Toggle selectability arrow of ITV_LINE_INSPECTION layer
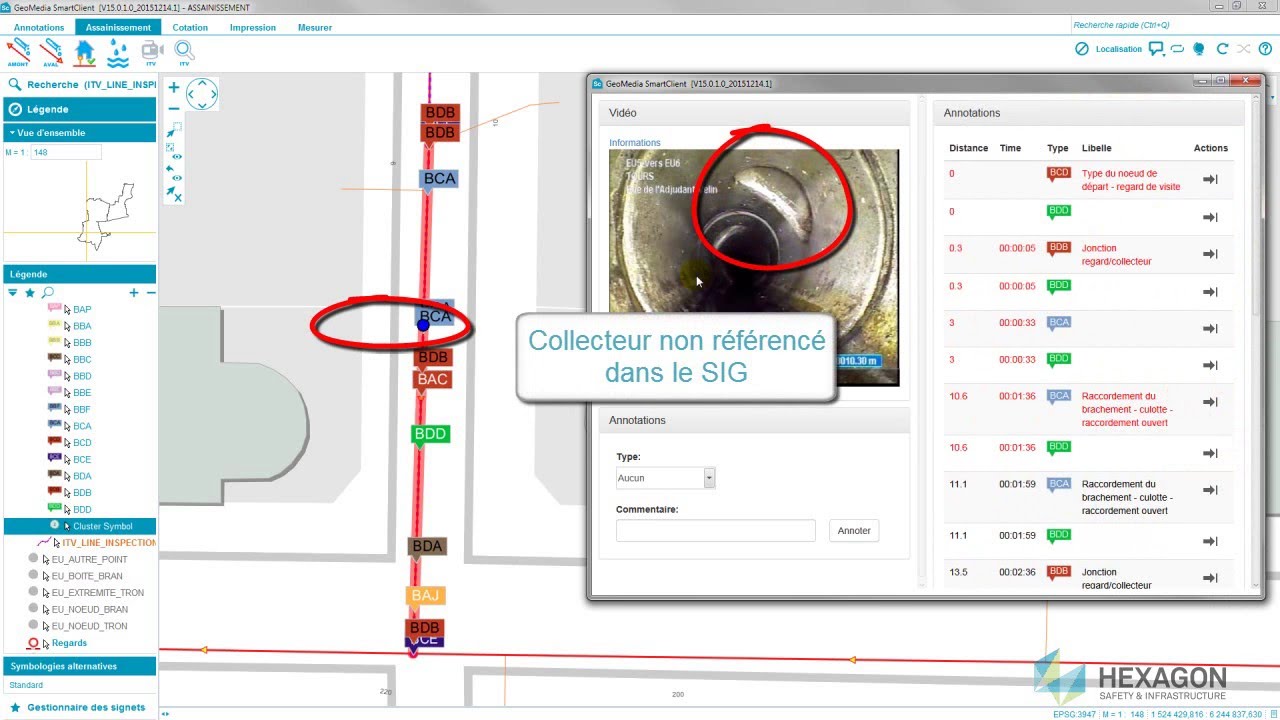 [56, 542]
